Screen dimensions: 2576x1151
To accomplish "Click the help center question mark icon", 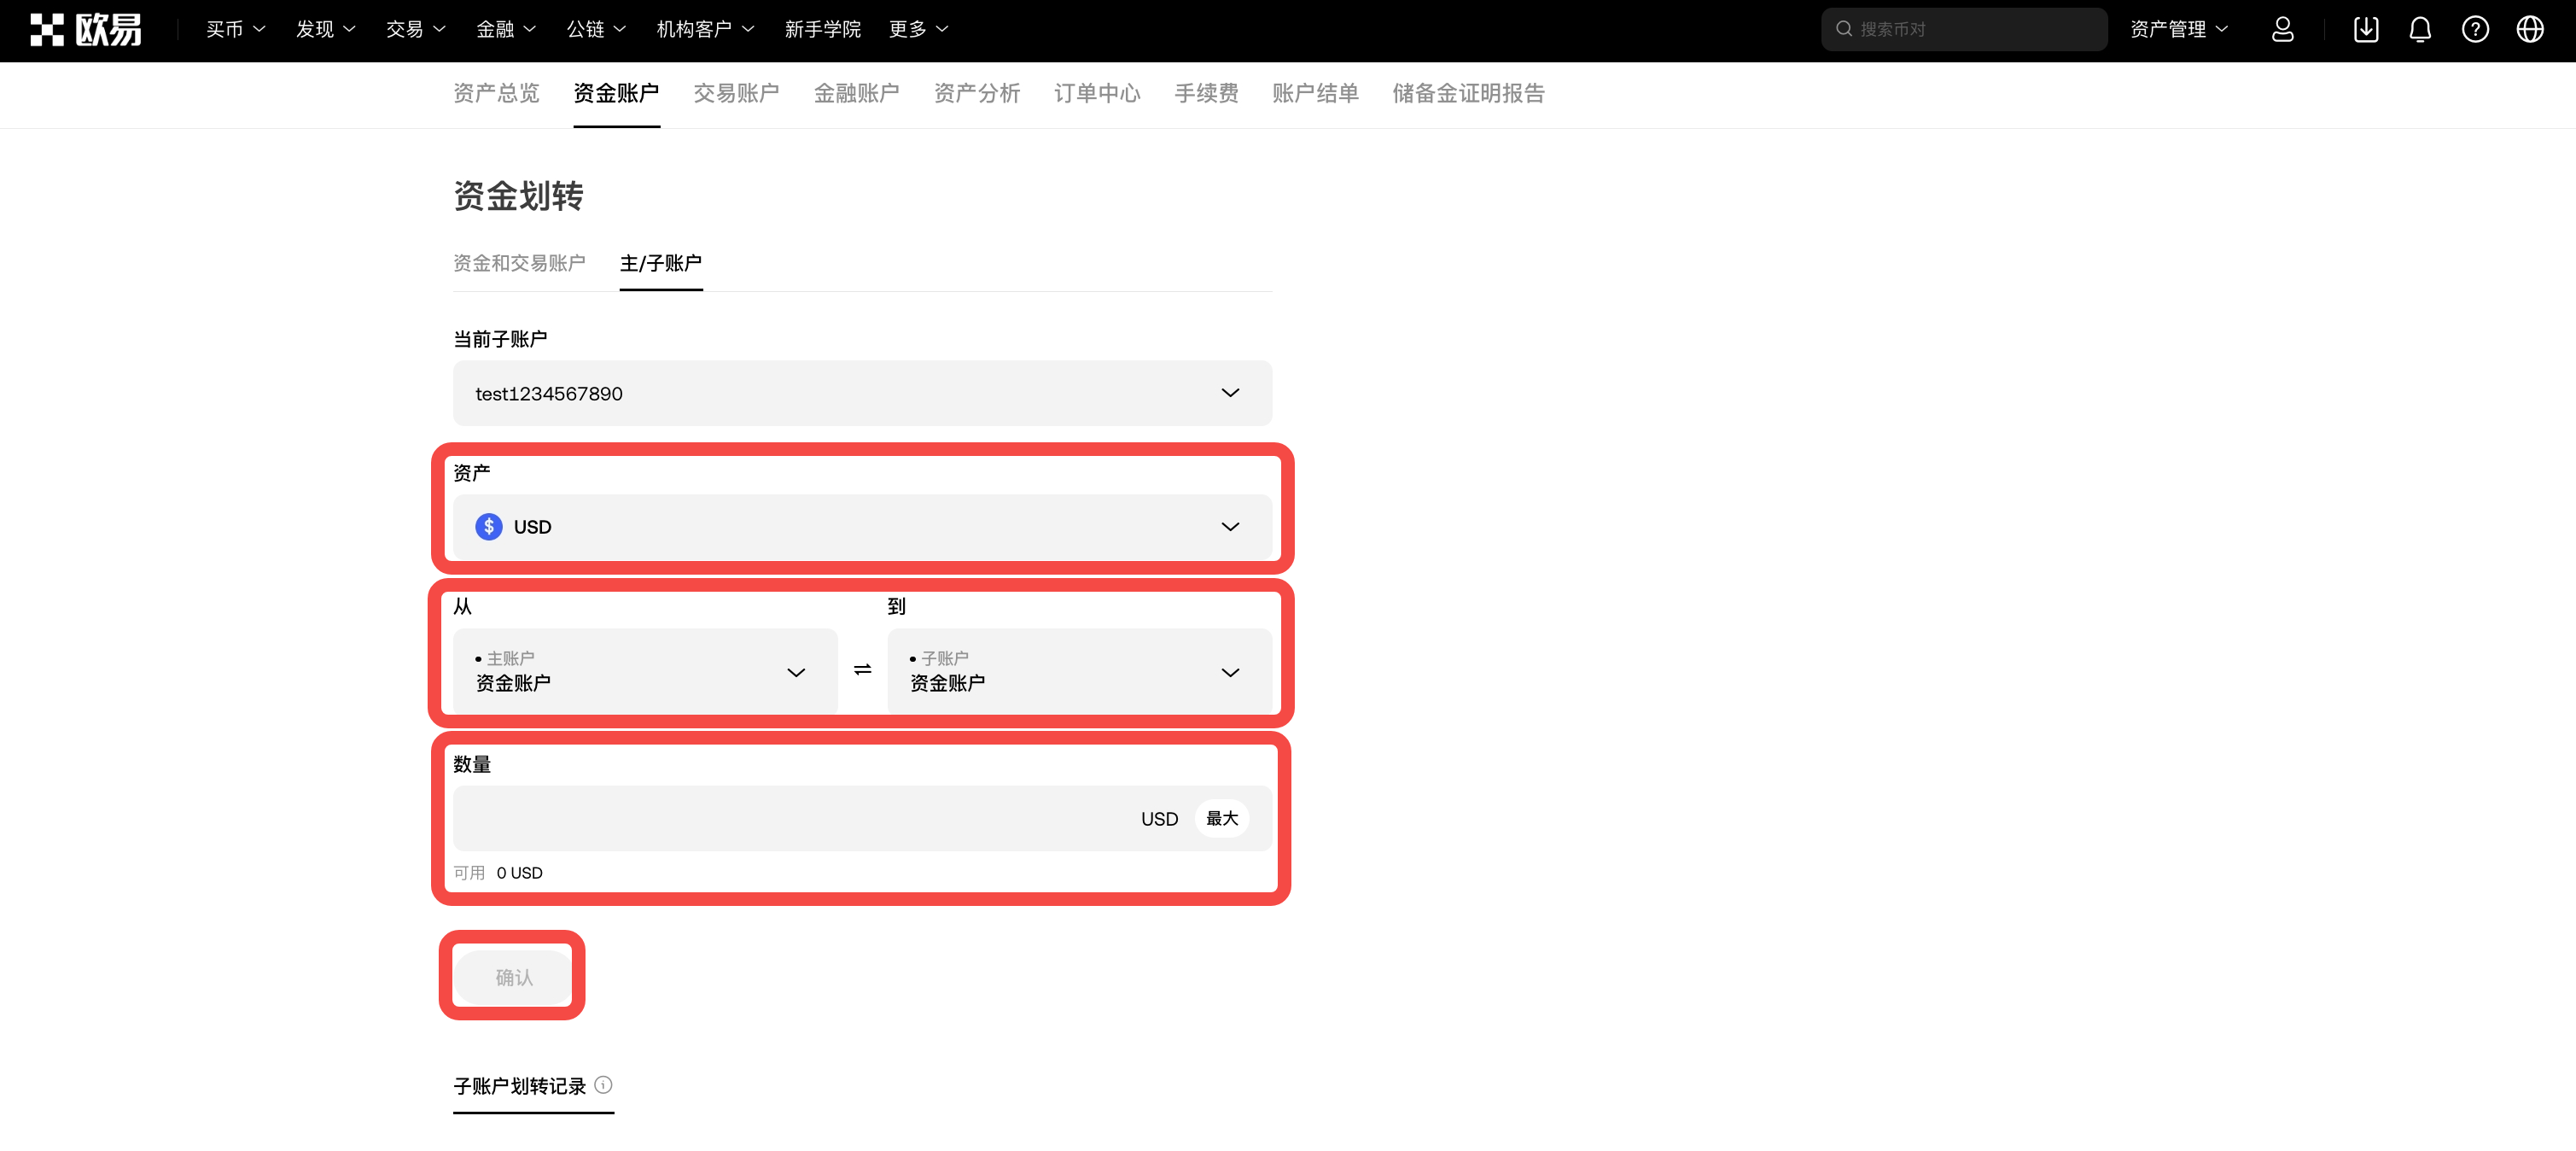I will (x=2475, y=29).
